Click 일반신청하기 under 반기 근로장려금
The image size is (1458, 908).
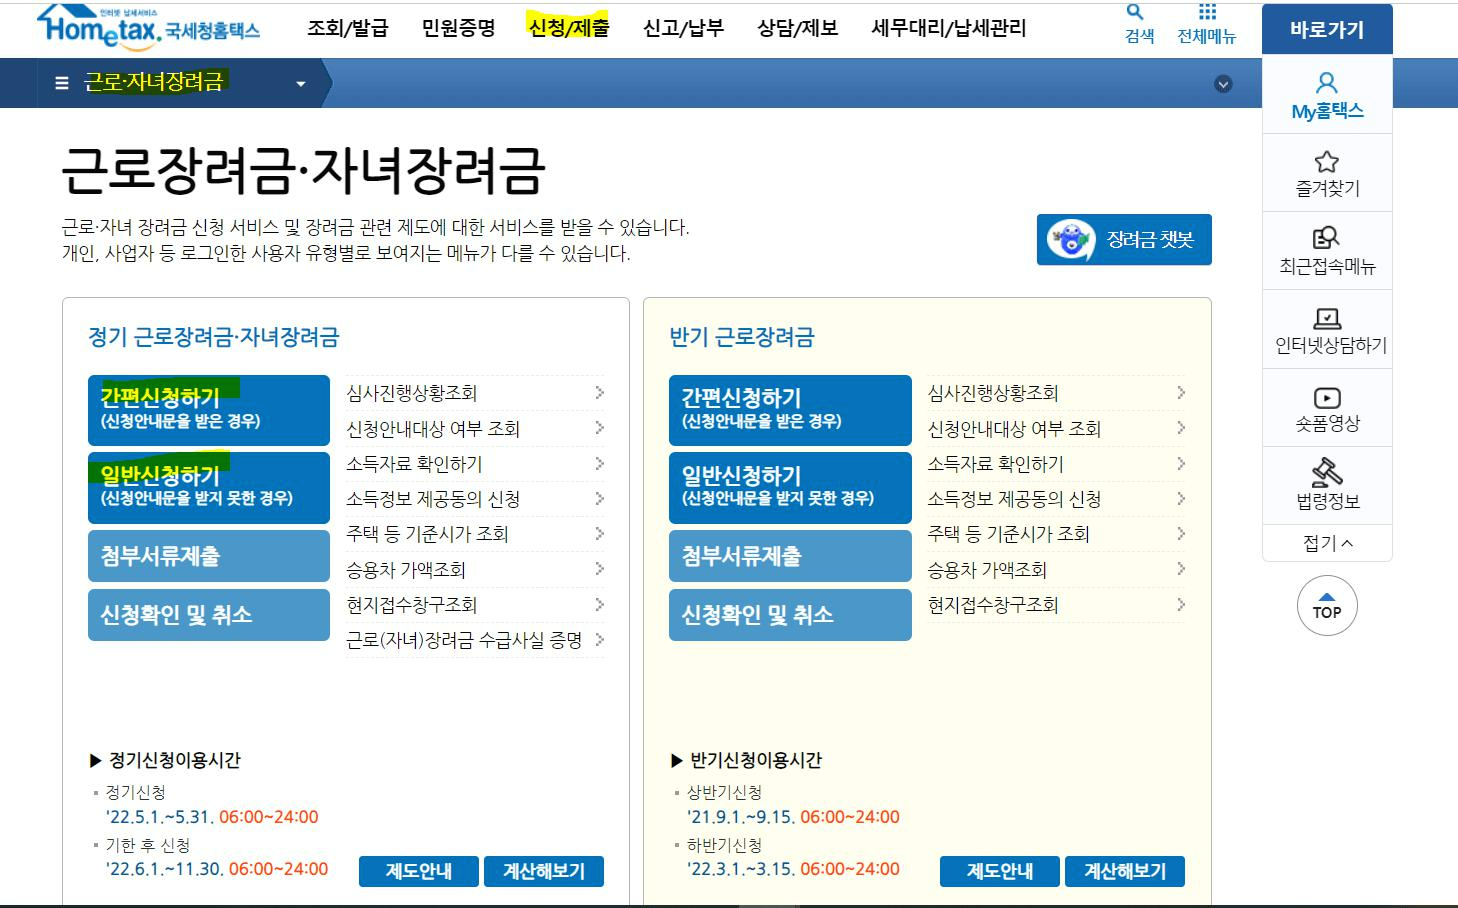click(x=790, y=488)
